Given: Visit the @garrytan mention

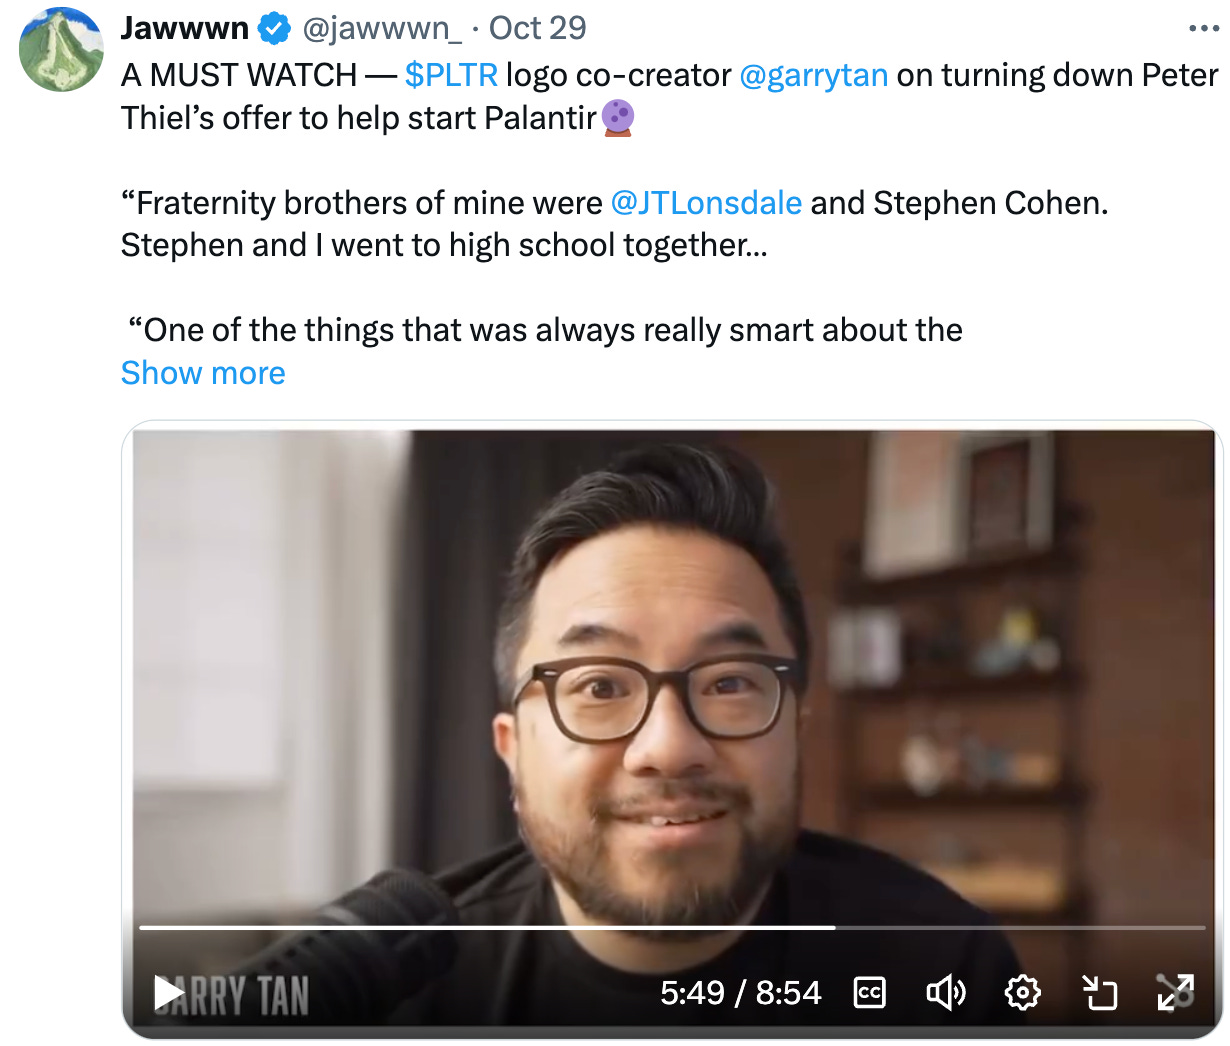Looking at the screenshot, I should click(x=813, y=75).
